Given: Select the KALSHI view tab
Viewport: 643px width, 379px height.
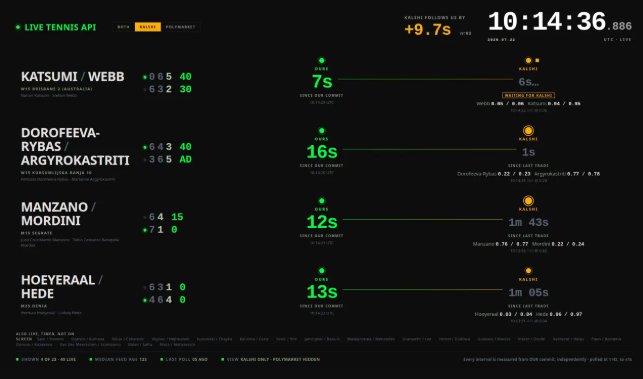Looking at the screenshot, I should pos(148,27).
